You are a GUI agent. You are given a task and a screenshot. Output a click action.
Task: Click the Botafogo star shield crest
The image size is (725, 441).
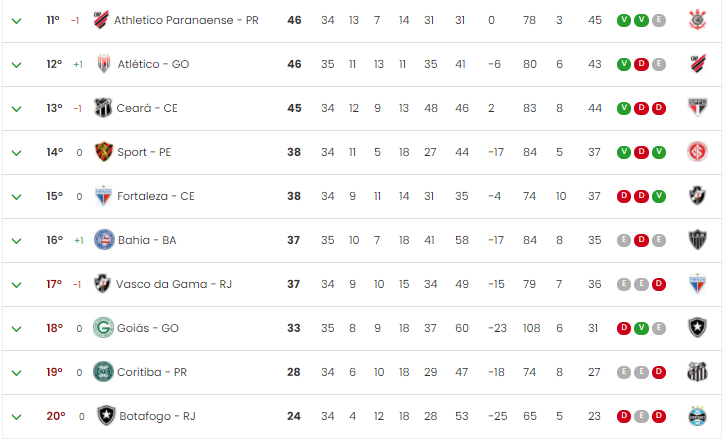pyautogui.click(x=106, y=416)
